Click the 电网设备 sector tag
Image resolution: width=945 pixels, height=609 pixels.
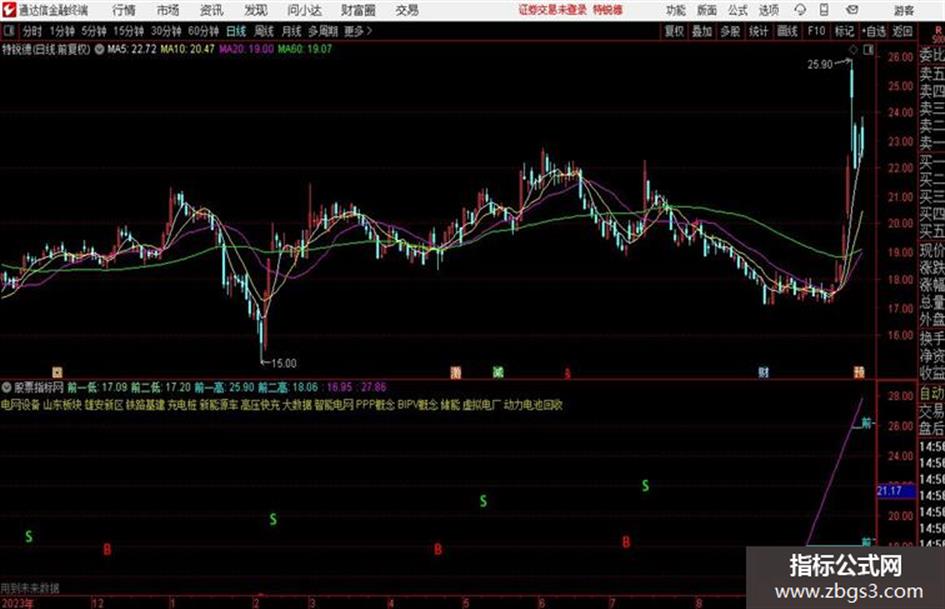coord(20,405)
